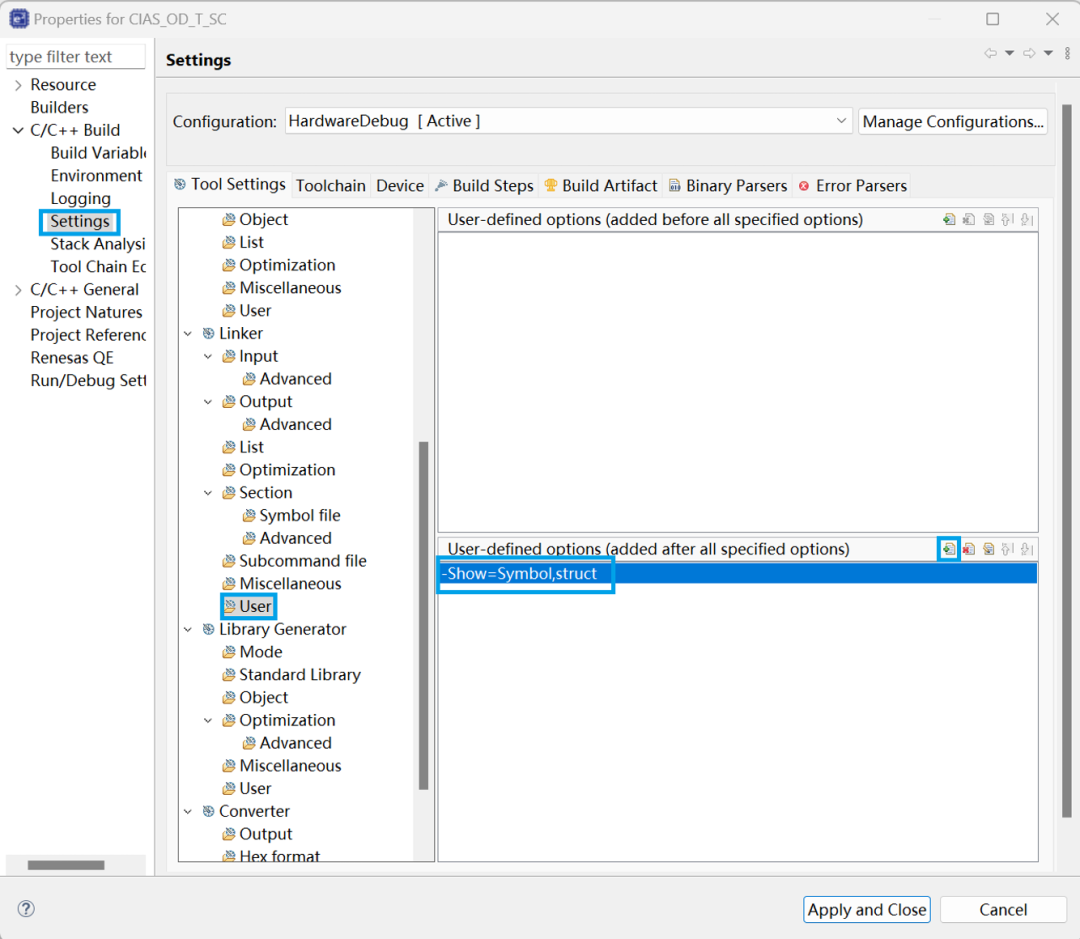This screenshot has height=939, width=1080.
Task: Open the Error Parsers tab
Action: (x=853, y=186)
